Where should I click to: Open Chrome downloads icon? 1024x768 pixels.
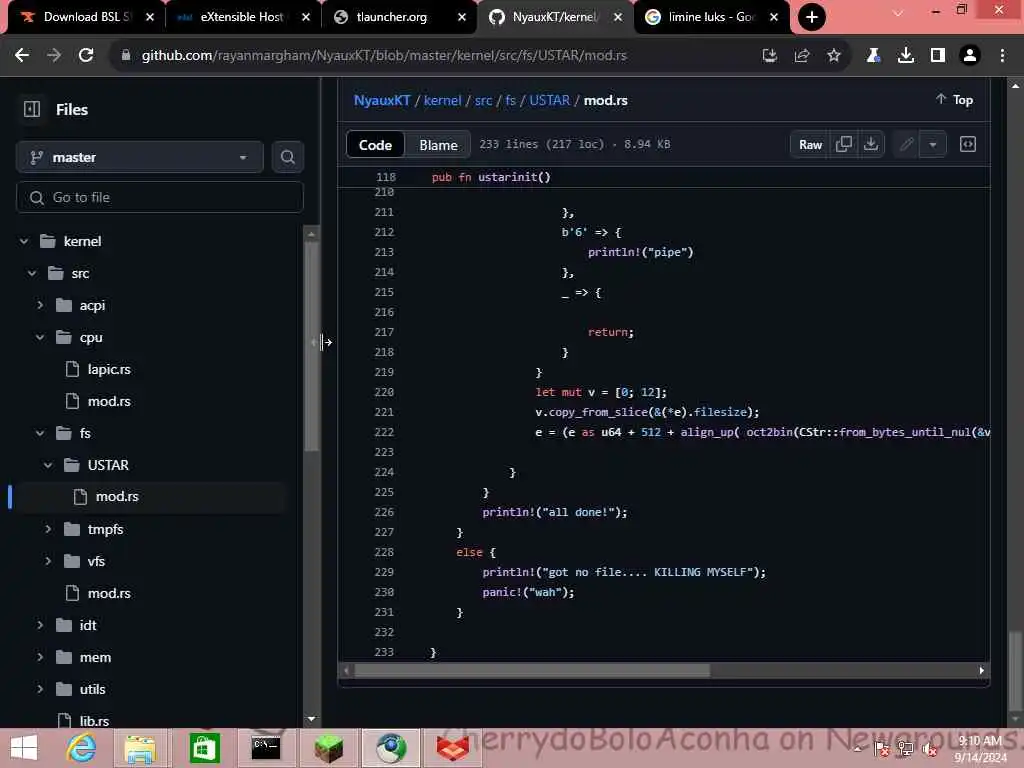[905, 56]
